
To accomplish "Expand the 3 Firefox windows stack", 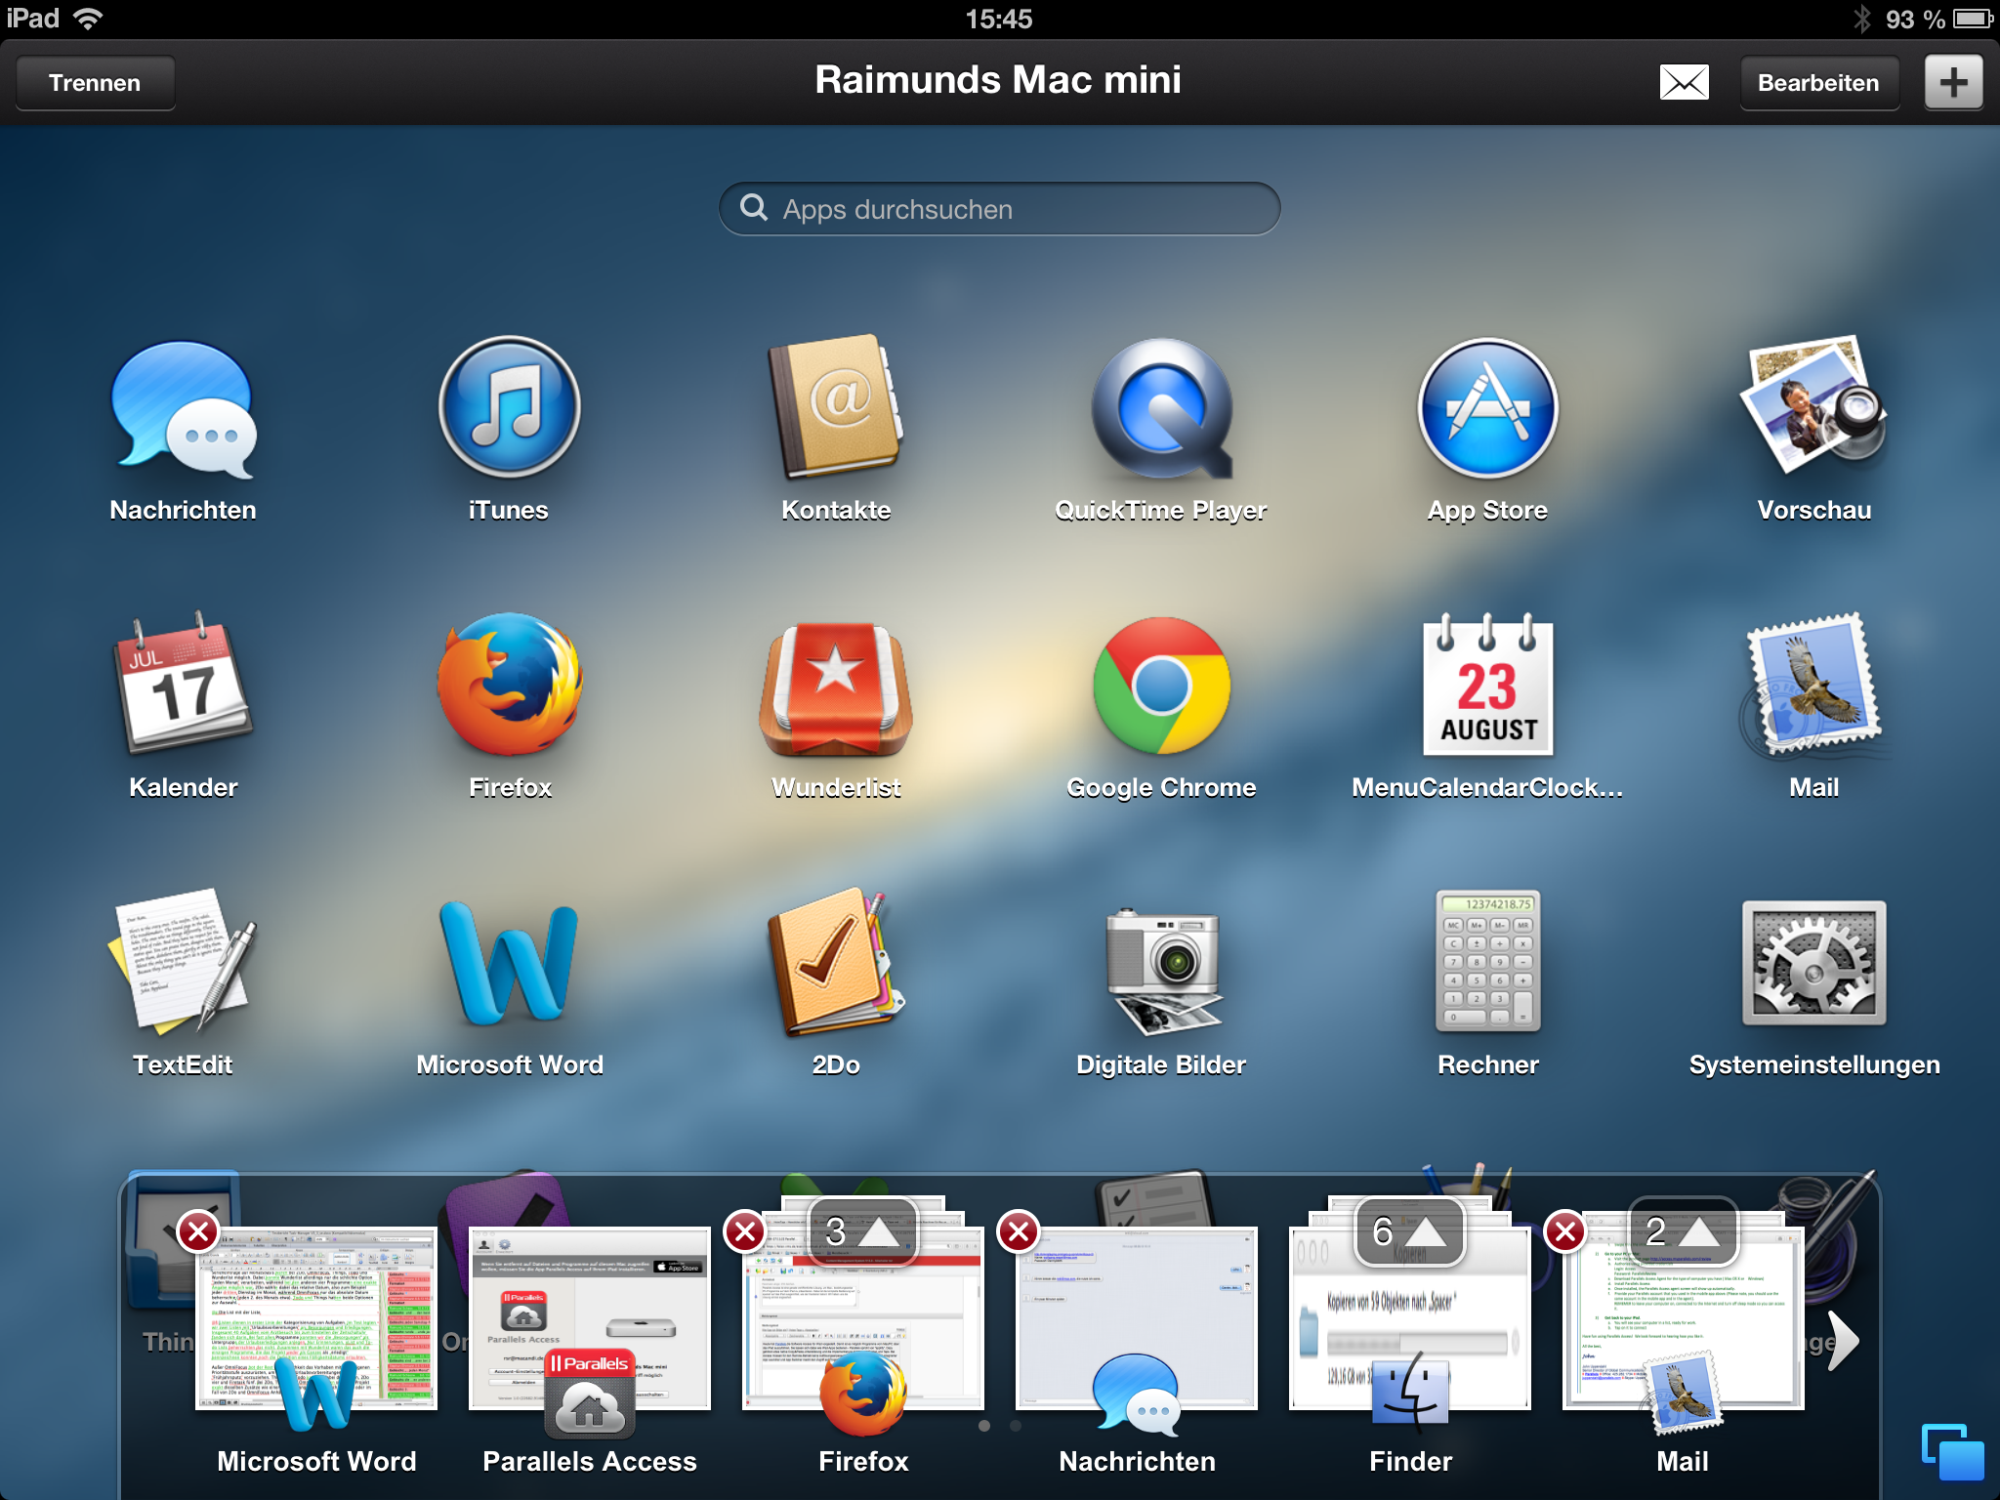I will pyautogui.click(x=862, y=1232).
